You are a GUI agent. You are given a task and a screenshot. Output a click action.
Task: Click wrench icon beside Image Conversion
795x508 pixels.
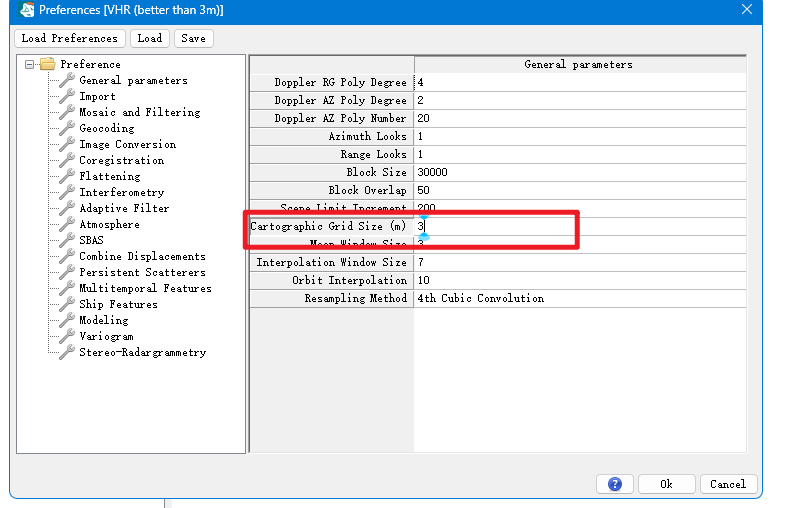(67, 144)
